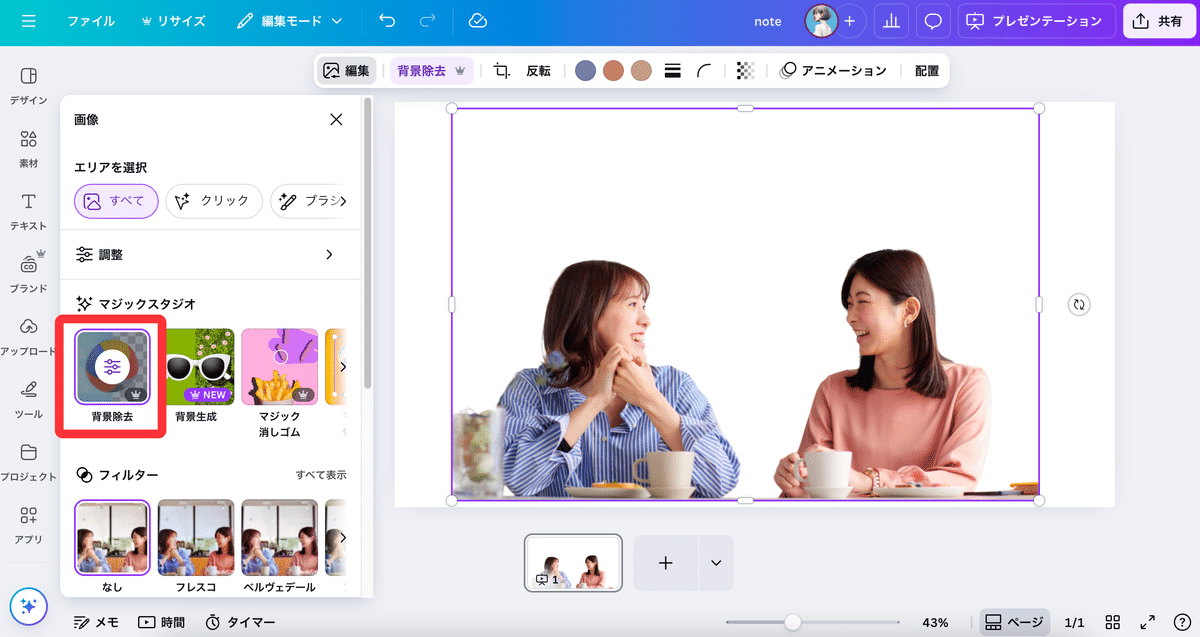This screenshot has height=637, width=1200.
Task: Click the 共有 share button
Action: (1159, 20)
